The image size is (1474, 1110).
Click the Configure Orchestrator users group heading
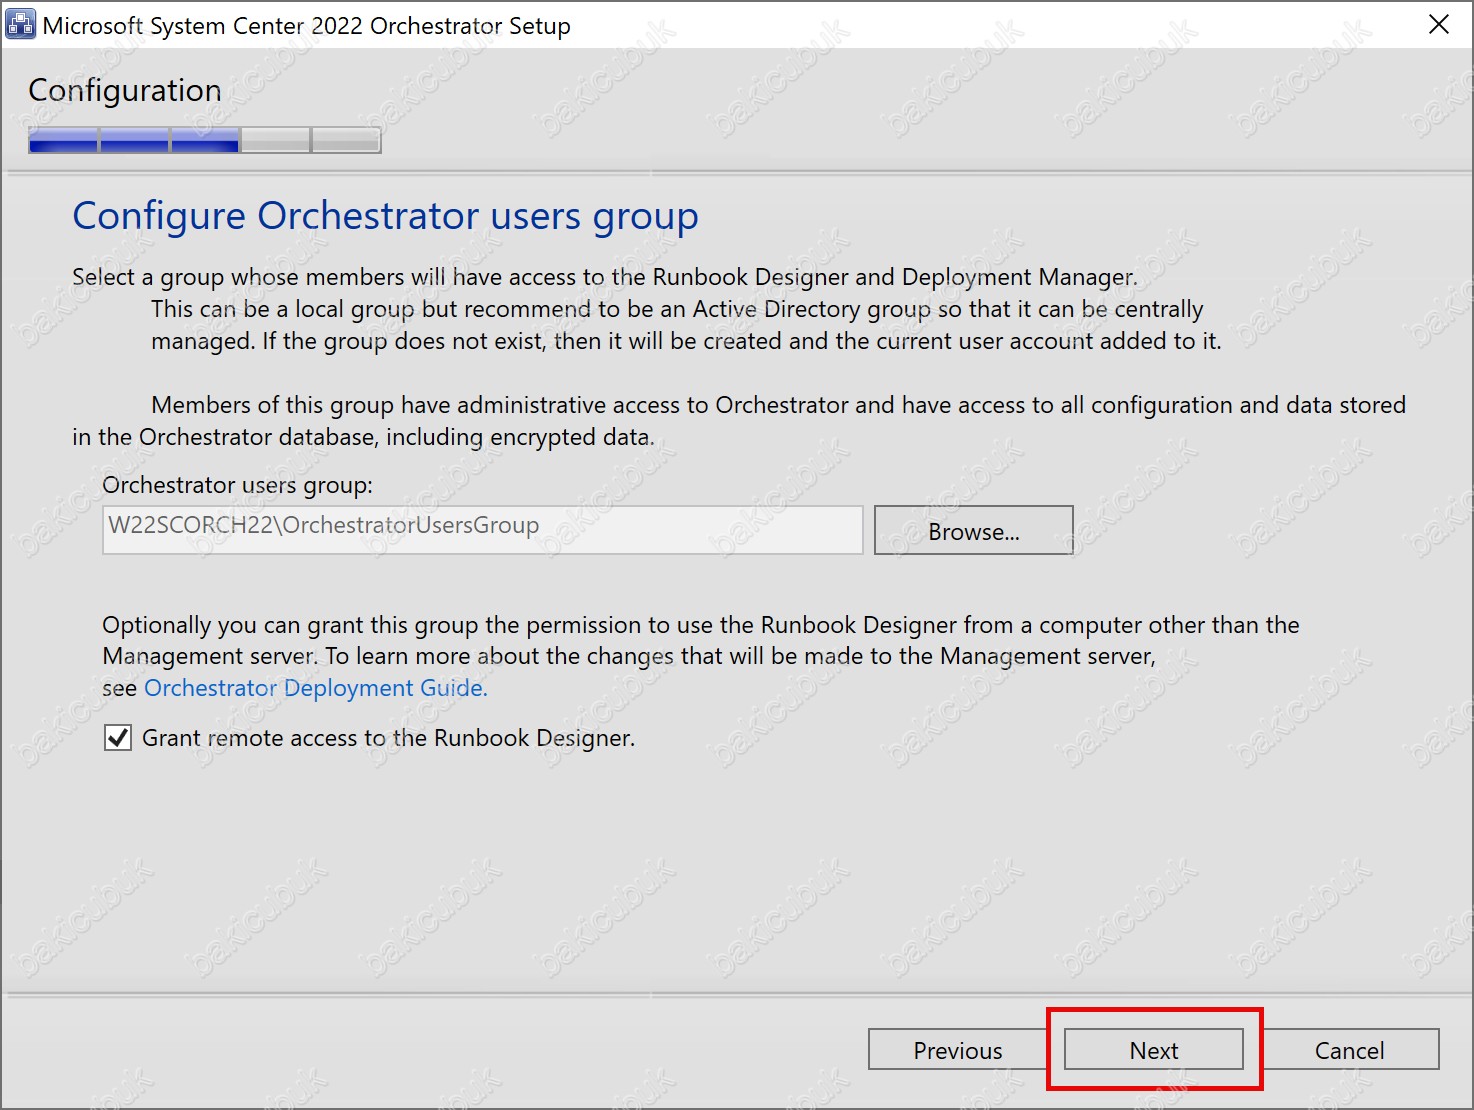pyautogui.click(x=385, y=216)
